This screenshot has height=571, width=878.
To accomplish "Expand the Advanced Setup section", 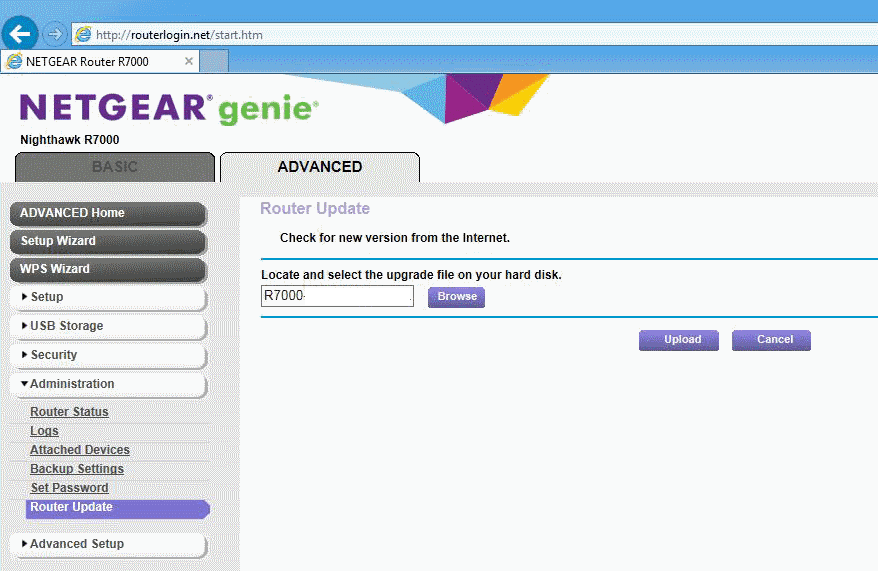I will point(108,544).
